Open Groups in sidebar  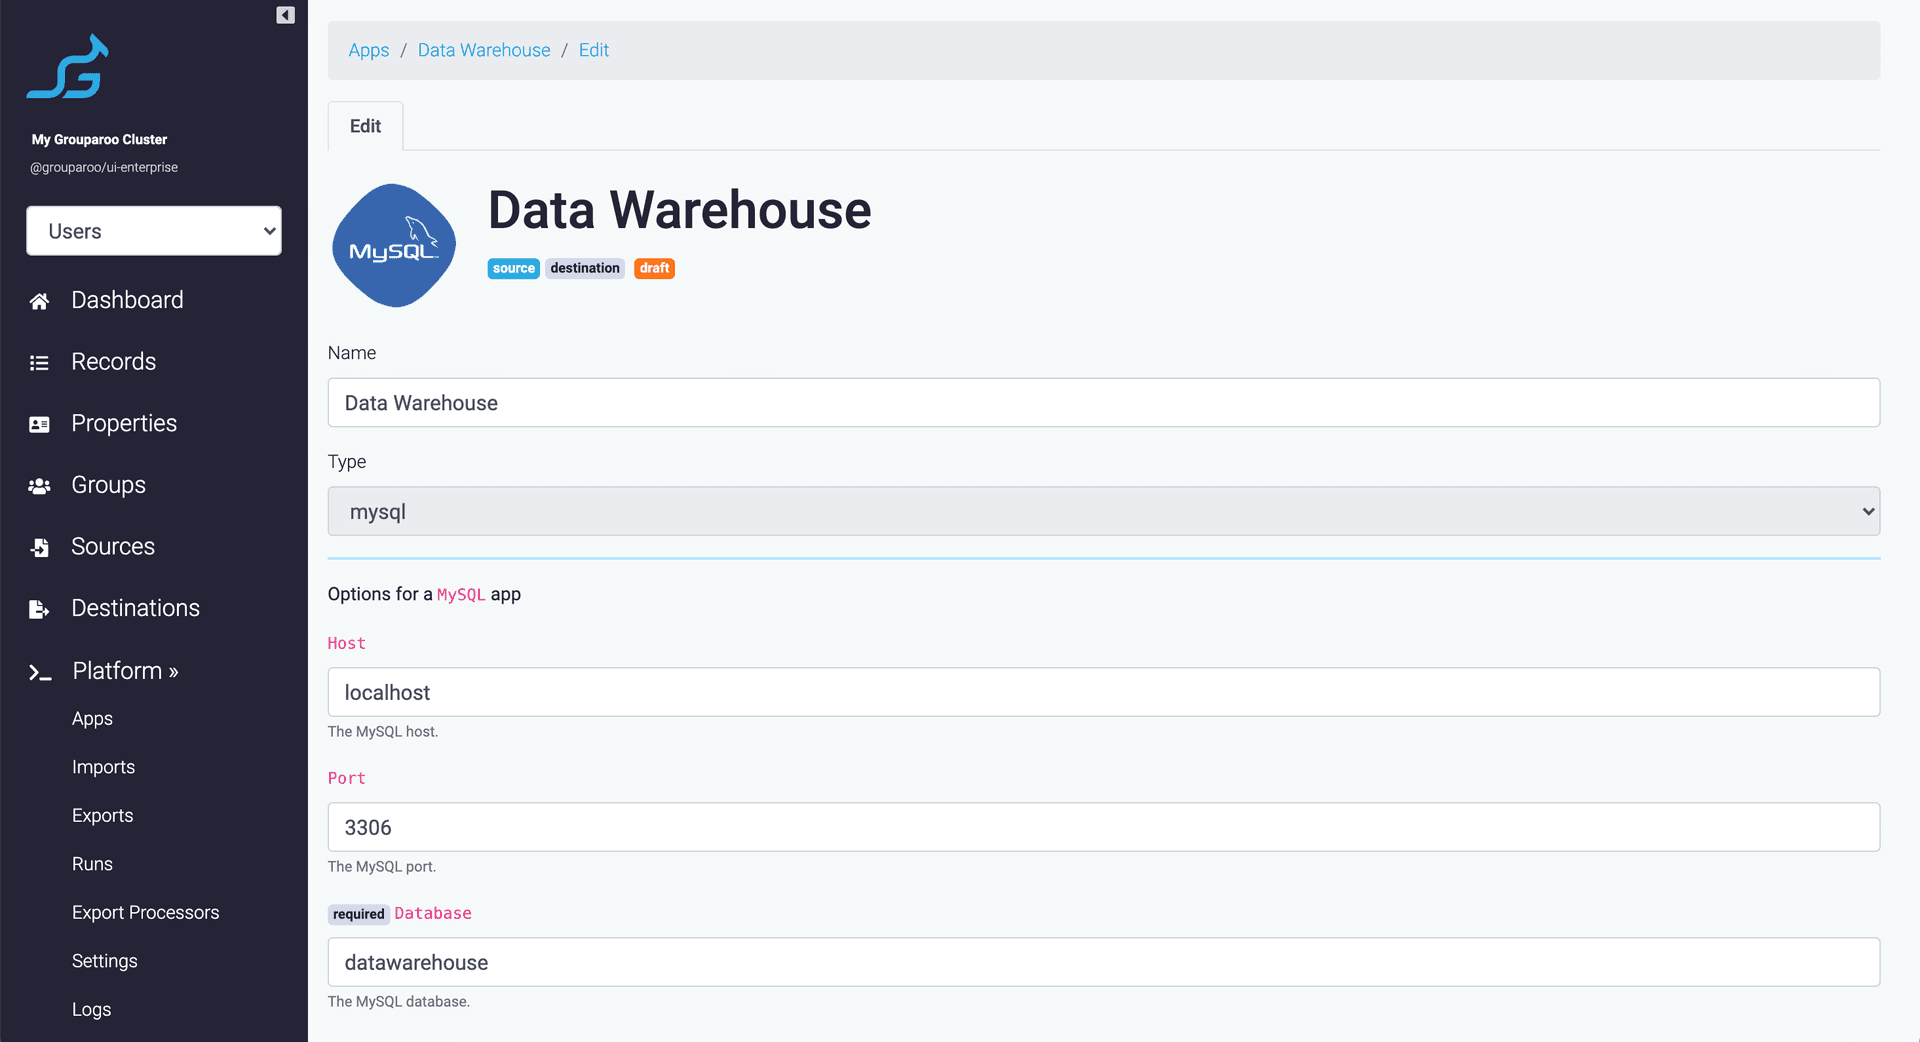click(108, 485)
